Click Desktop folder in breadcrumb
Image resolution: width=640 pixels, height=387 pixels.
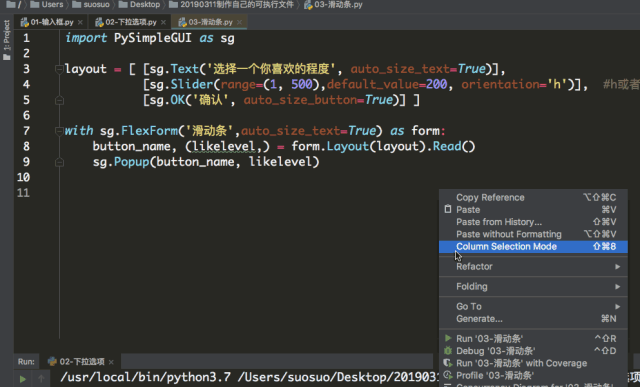139,4
